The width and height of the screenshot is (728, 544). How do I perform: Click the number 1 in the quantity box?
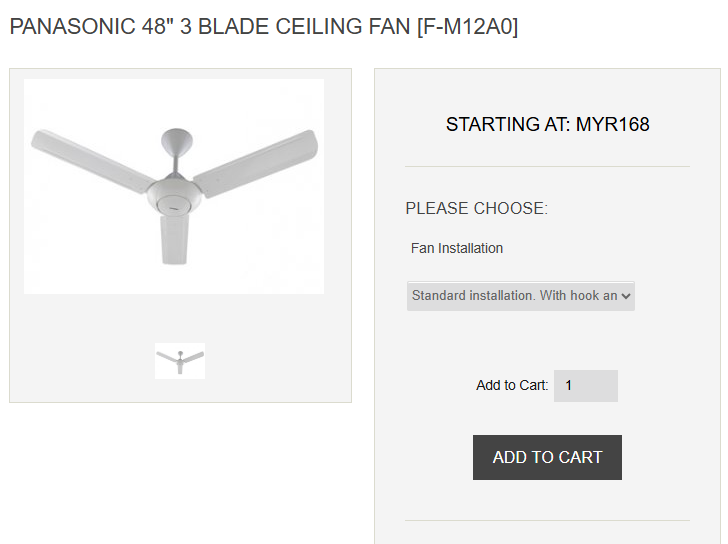pyautogui.click(x=569, y=386)
